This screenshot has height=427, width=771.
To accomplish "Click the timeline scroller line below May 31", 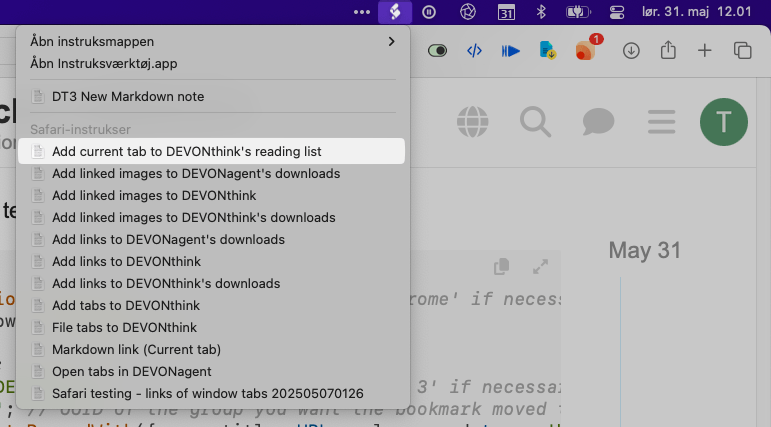I will 621,352.
